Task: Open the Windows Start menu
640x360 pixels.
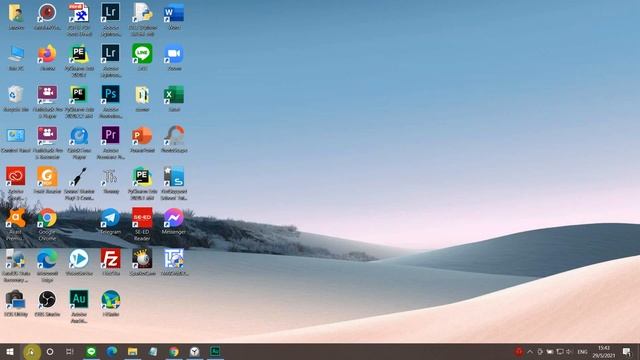Action: click(x=10, y=351)
